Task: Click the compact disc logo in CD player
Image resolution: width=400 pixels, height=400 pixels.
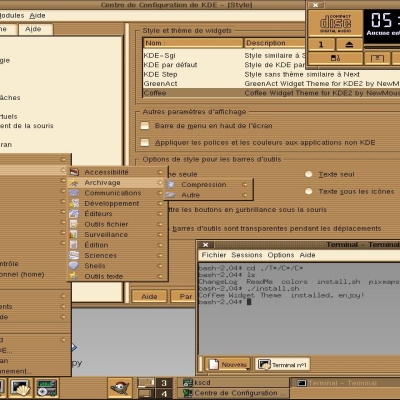Action: point(335,23)
